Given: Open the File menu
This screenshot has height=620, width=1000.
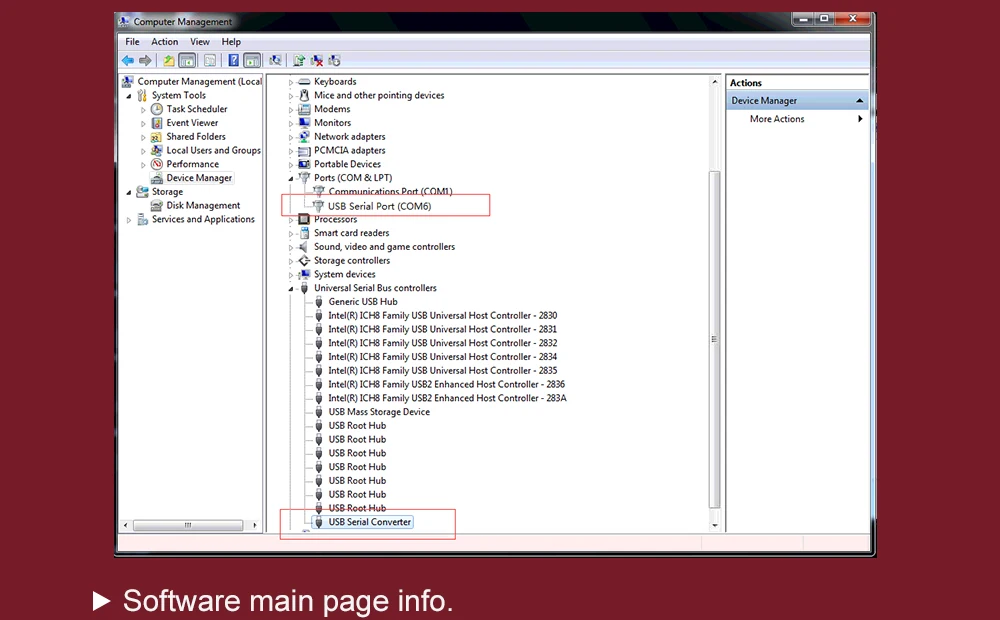Looking at the screenshot, I should tap(132, 41).
